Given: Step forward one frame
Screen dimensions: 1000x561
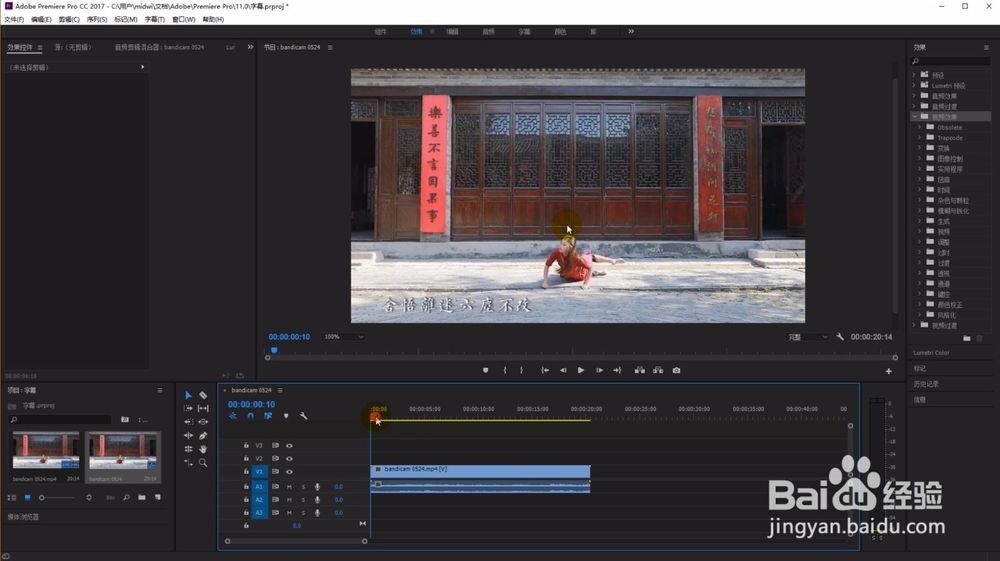Looking at the screenshot, I should tap(599, 370).
